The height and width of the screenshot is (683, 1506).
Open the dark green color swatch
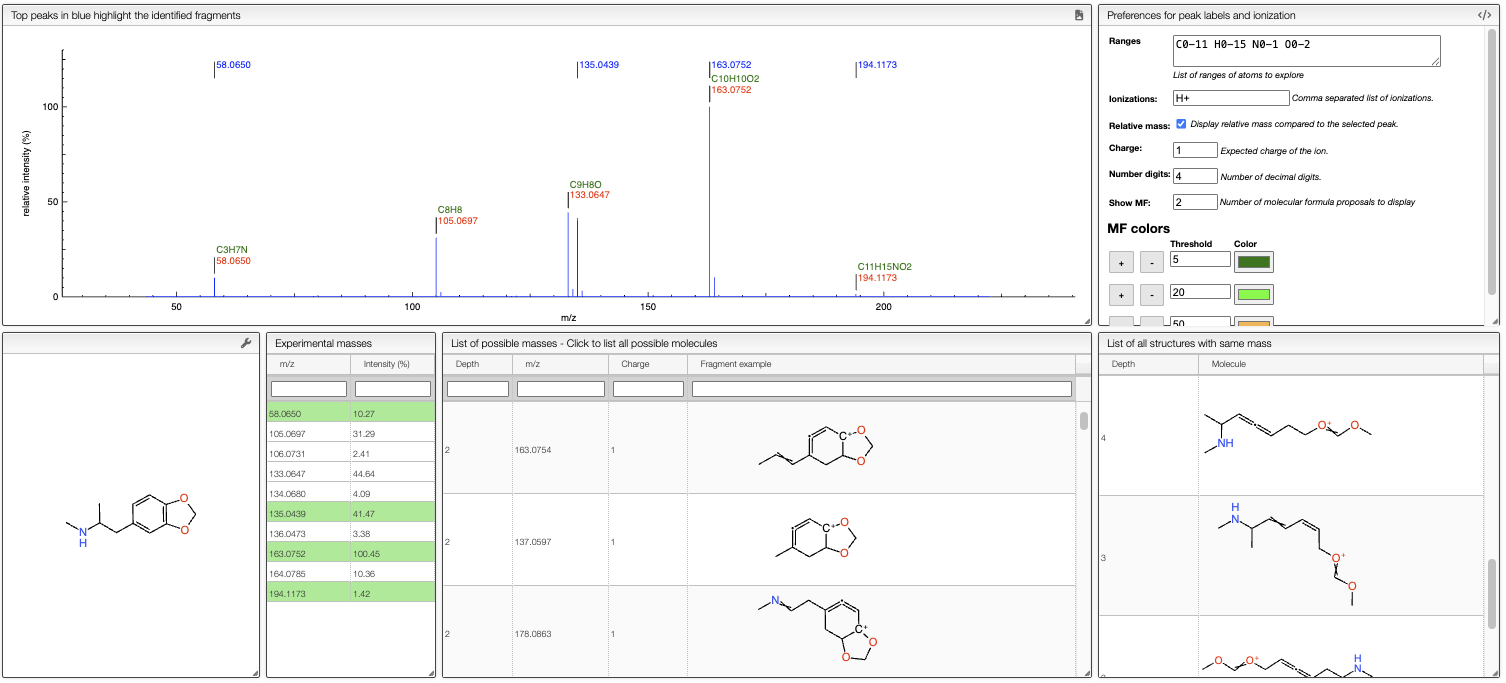coord(1254,262)
